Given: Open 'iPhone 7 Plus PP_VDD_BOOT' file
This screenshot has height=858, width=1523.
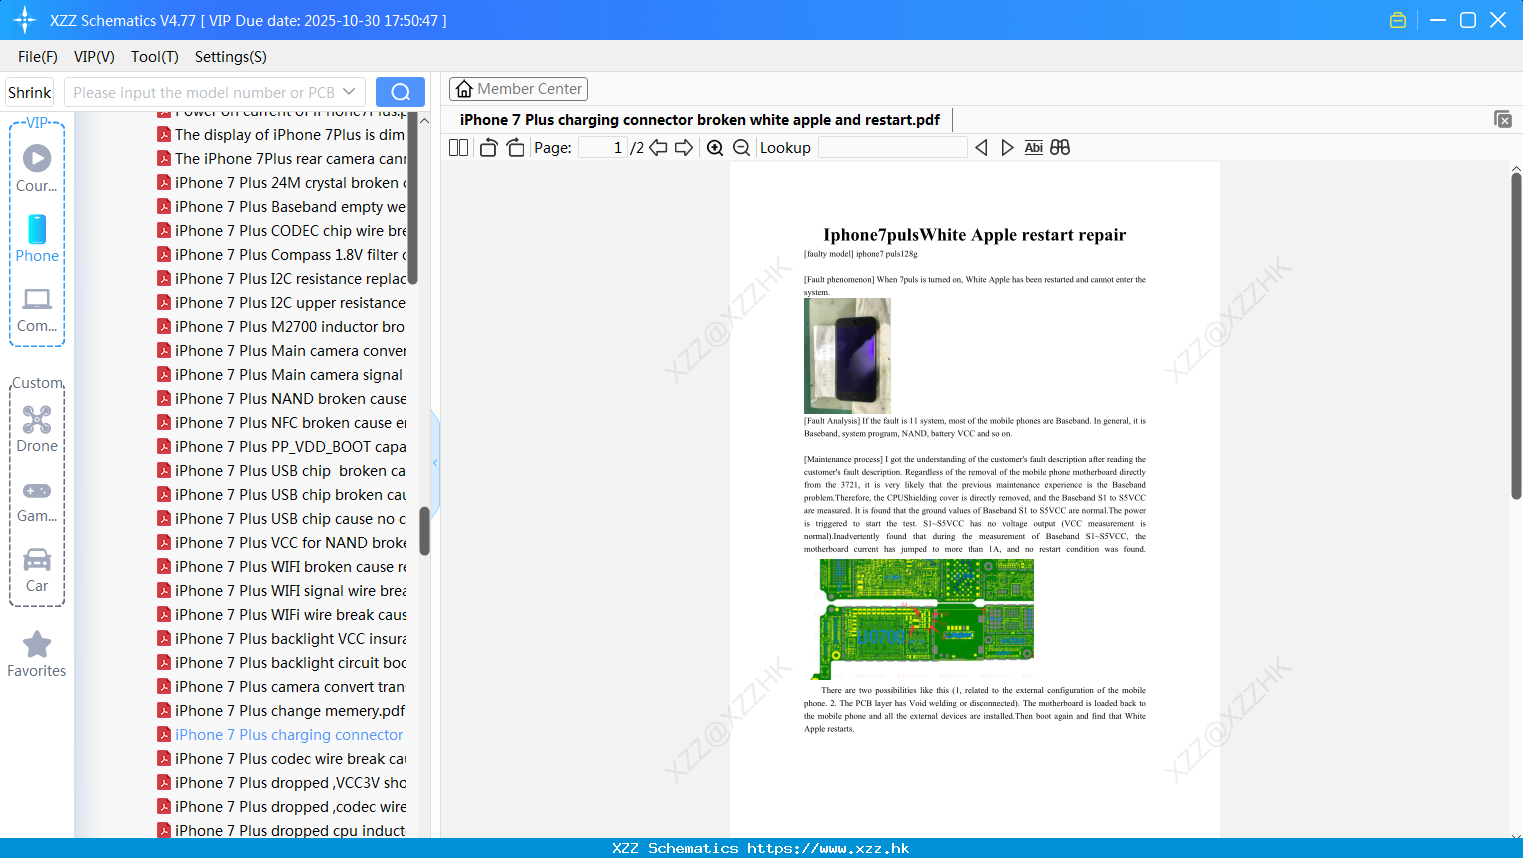Looking at the screenshot, I should [282, 447].
